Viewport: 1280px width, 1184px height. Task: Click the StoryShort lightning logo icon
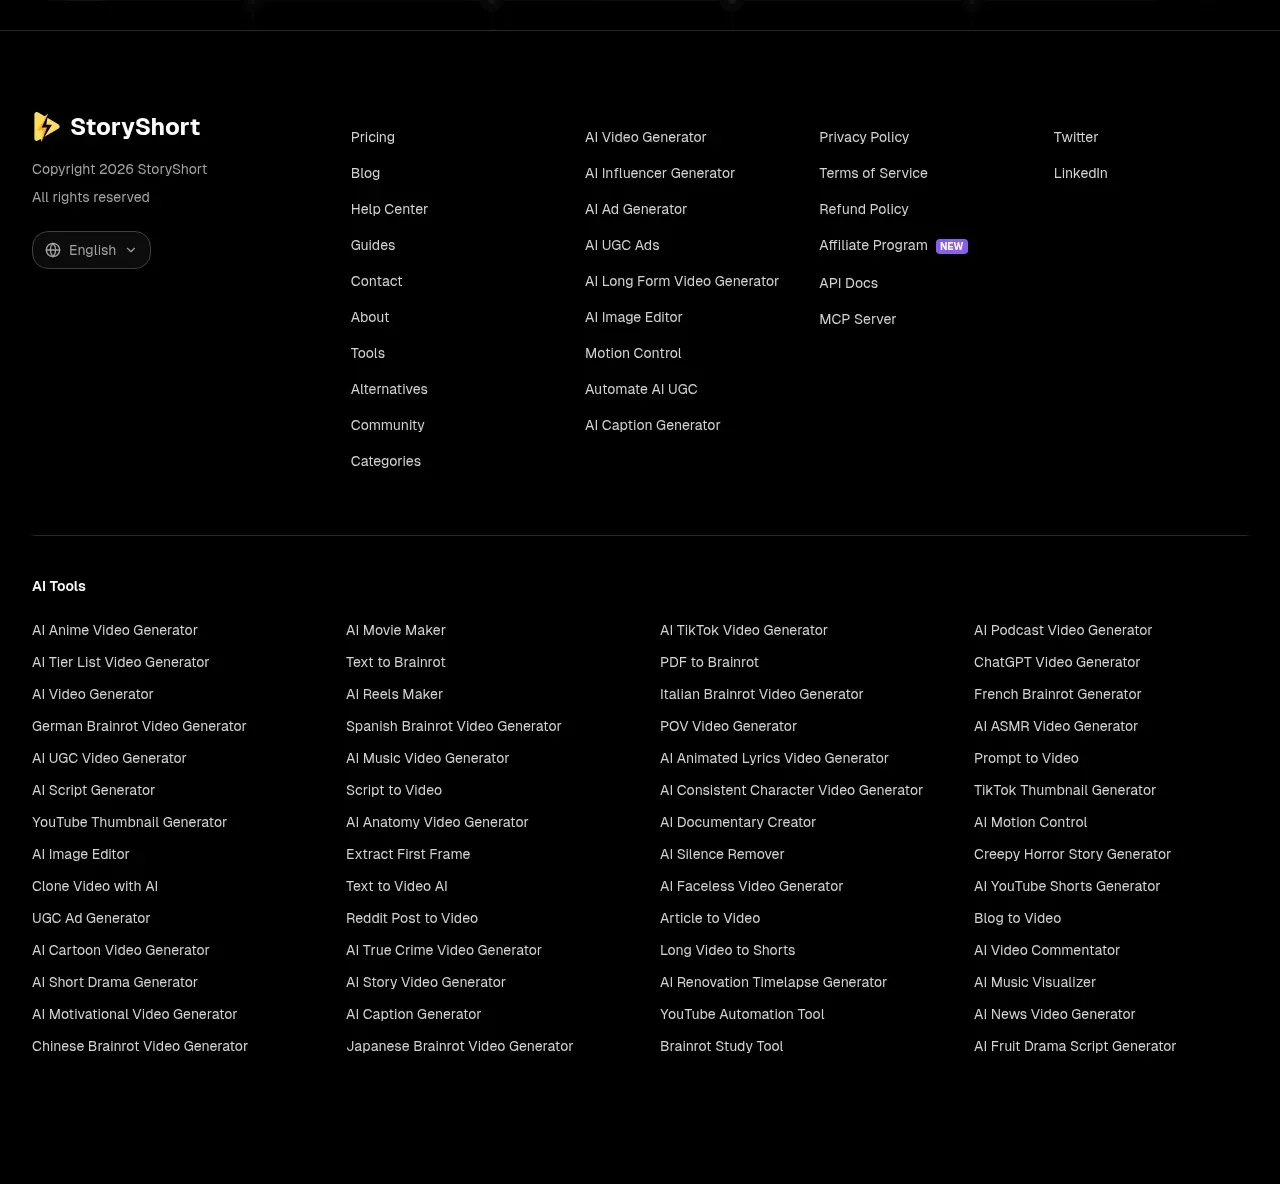(46, 126)
